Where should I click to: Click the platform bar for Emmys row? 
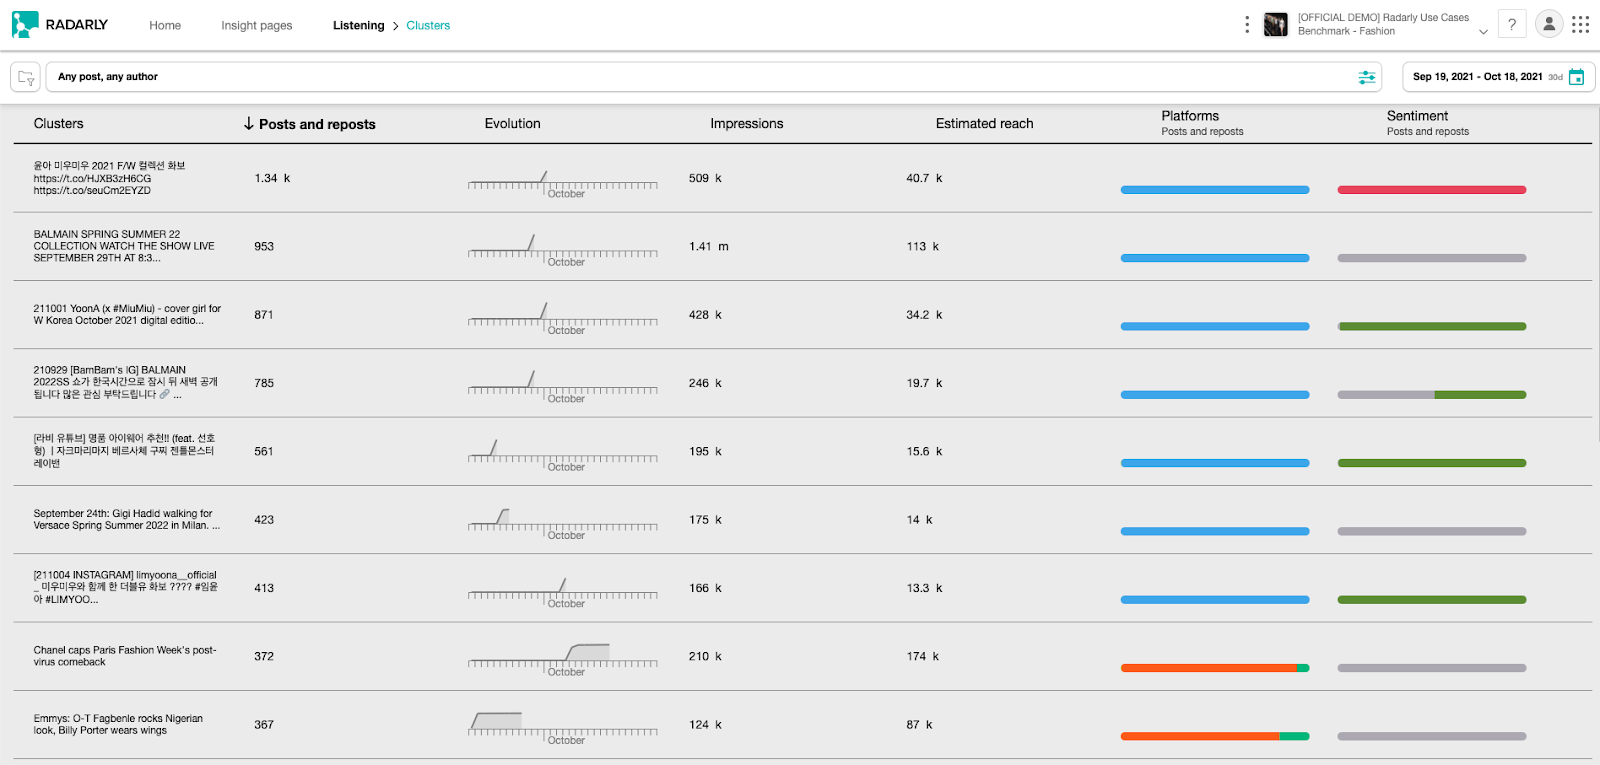click(1215, 737)
